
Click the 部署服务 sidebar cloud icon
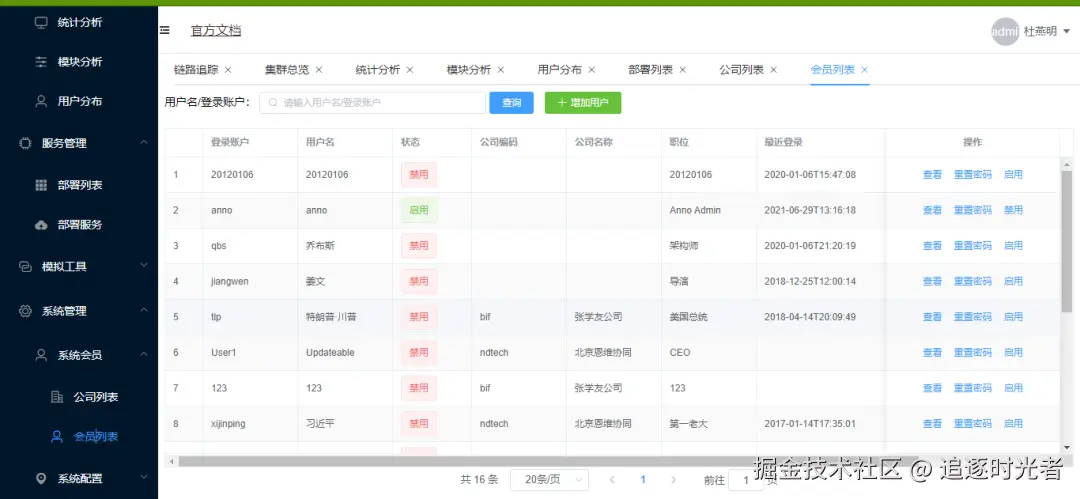tap(41, 225)
